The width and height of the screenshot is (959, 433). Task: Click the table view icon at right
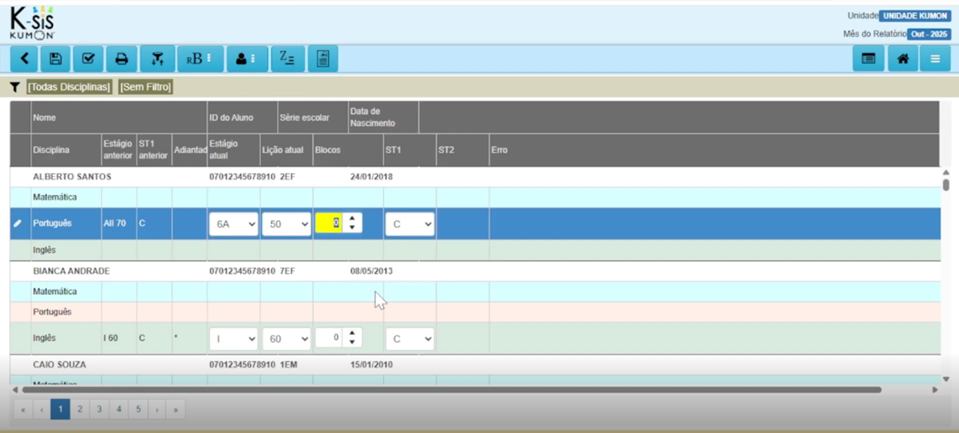868,59
